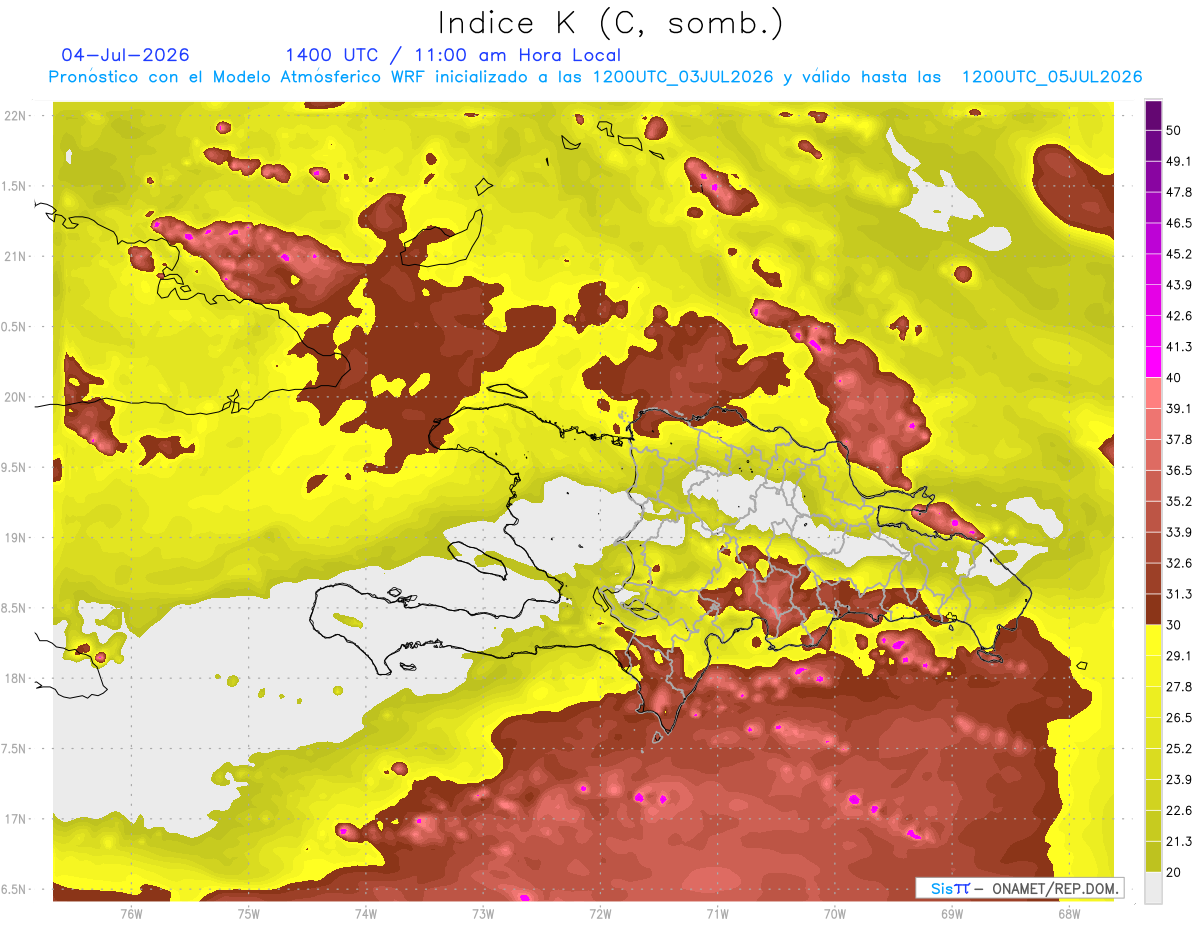Click the legend value '47.8'

1178,192
